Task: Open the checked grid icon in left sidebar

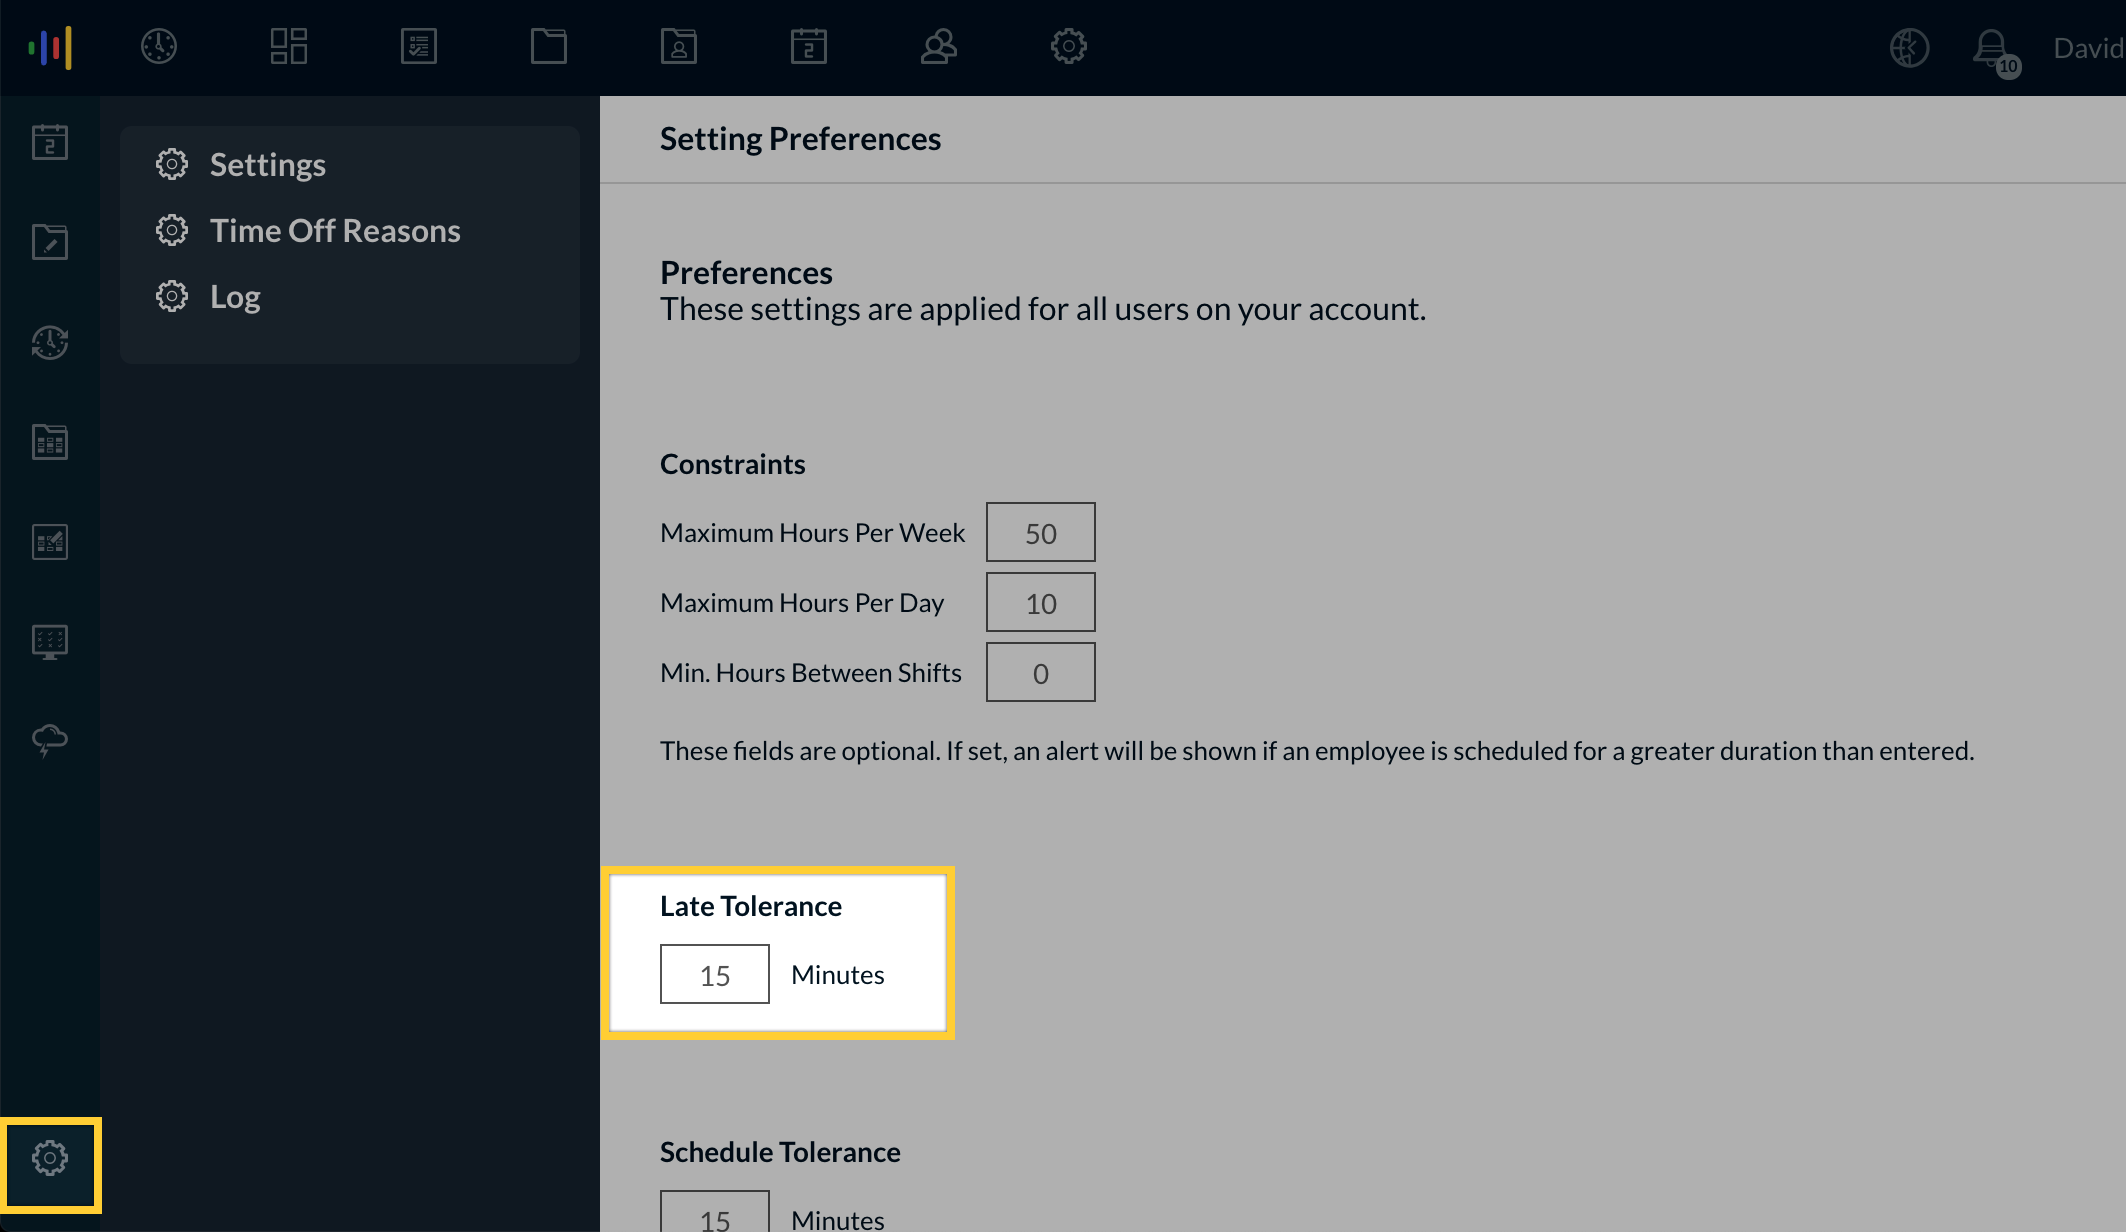Action: click(50, 542)
